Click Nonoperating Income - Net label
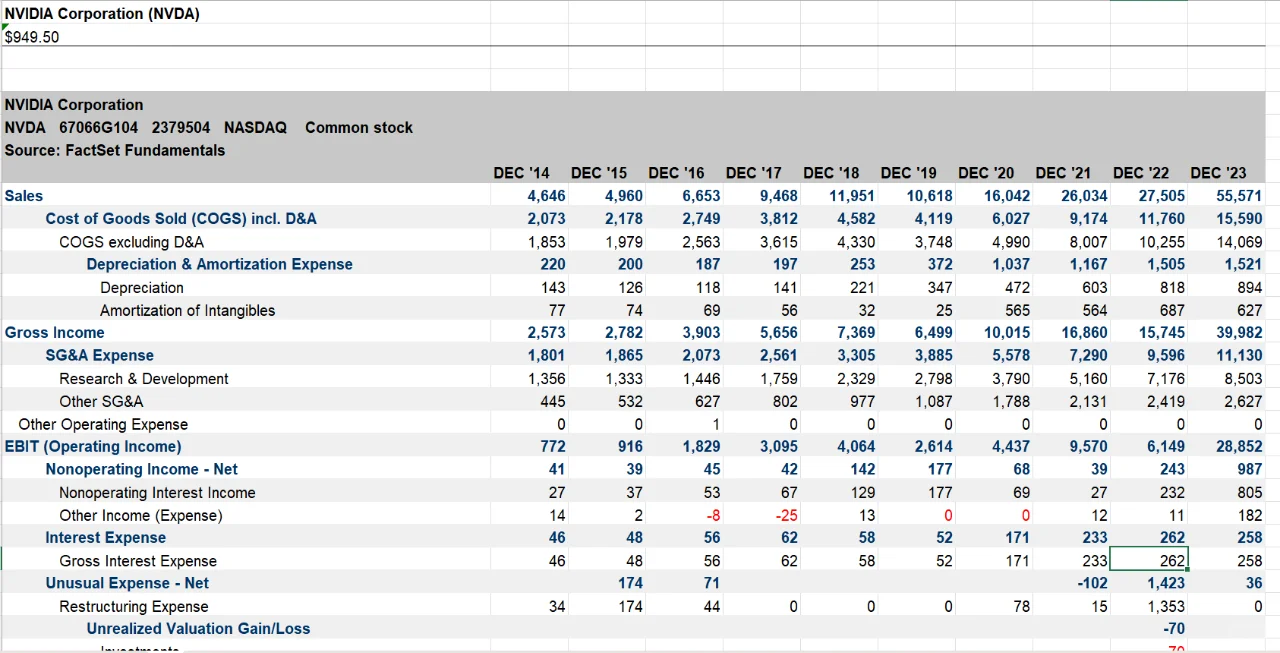 click(141, 469)
